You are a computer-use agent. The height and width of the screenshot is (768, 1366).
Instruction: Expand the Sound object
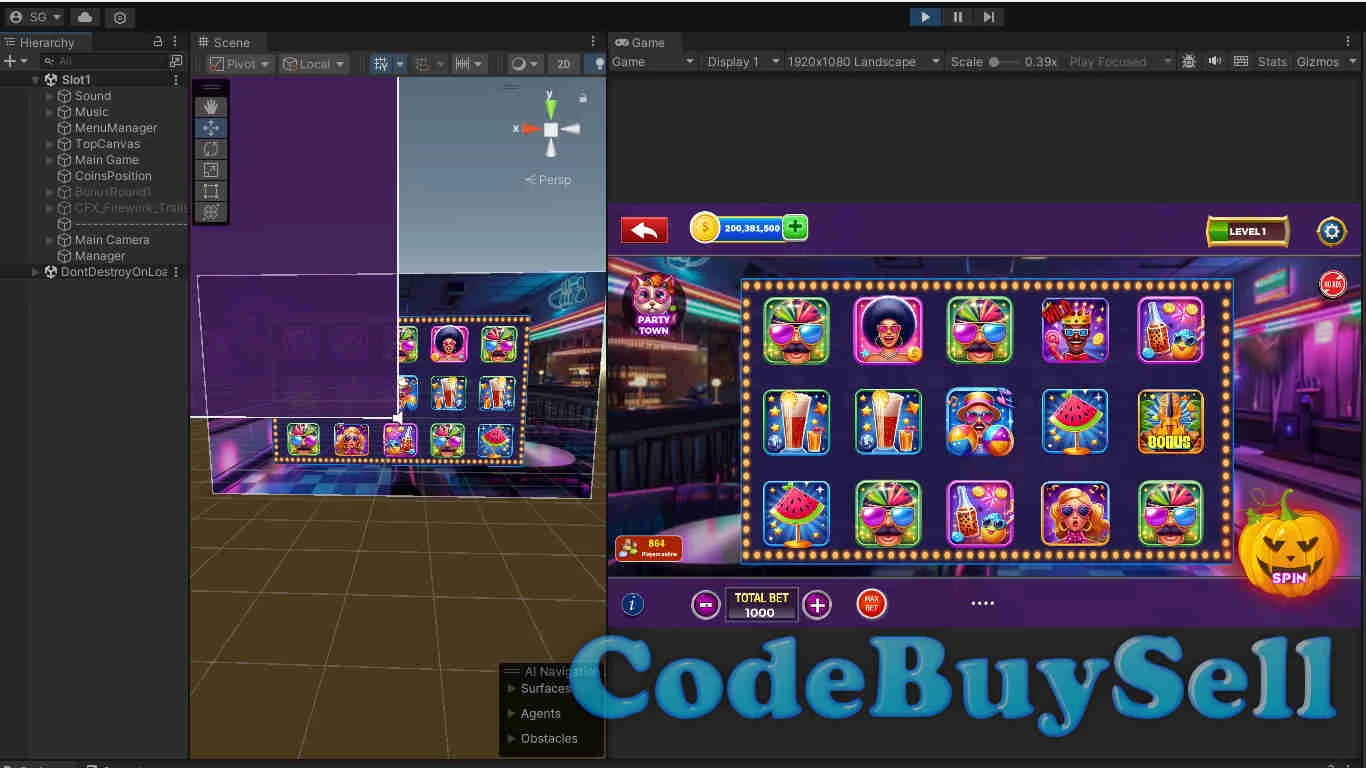50,96
